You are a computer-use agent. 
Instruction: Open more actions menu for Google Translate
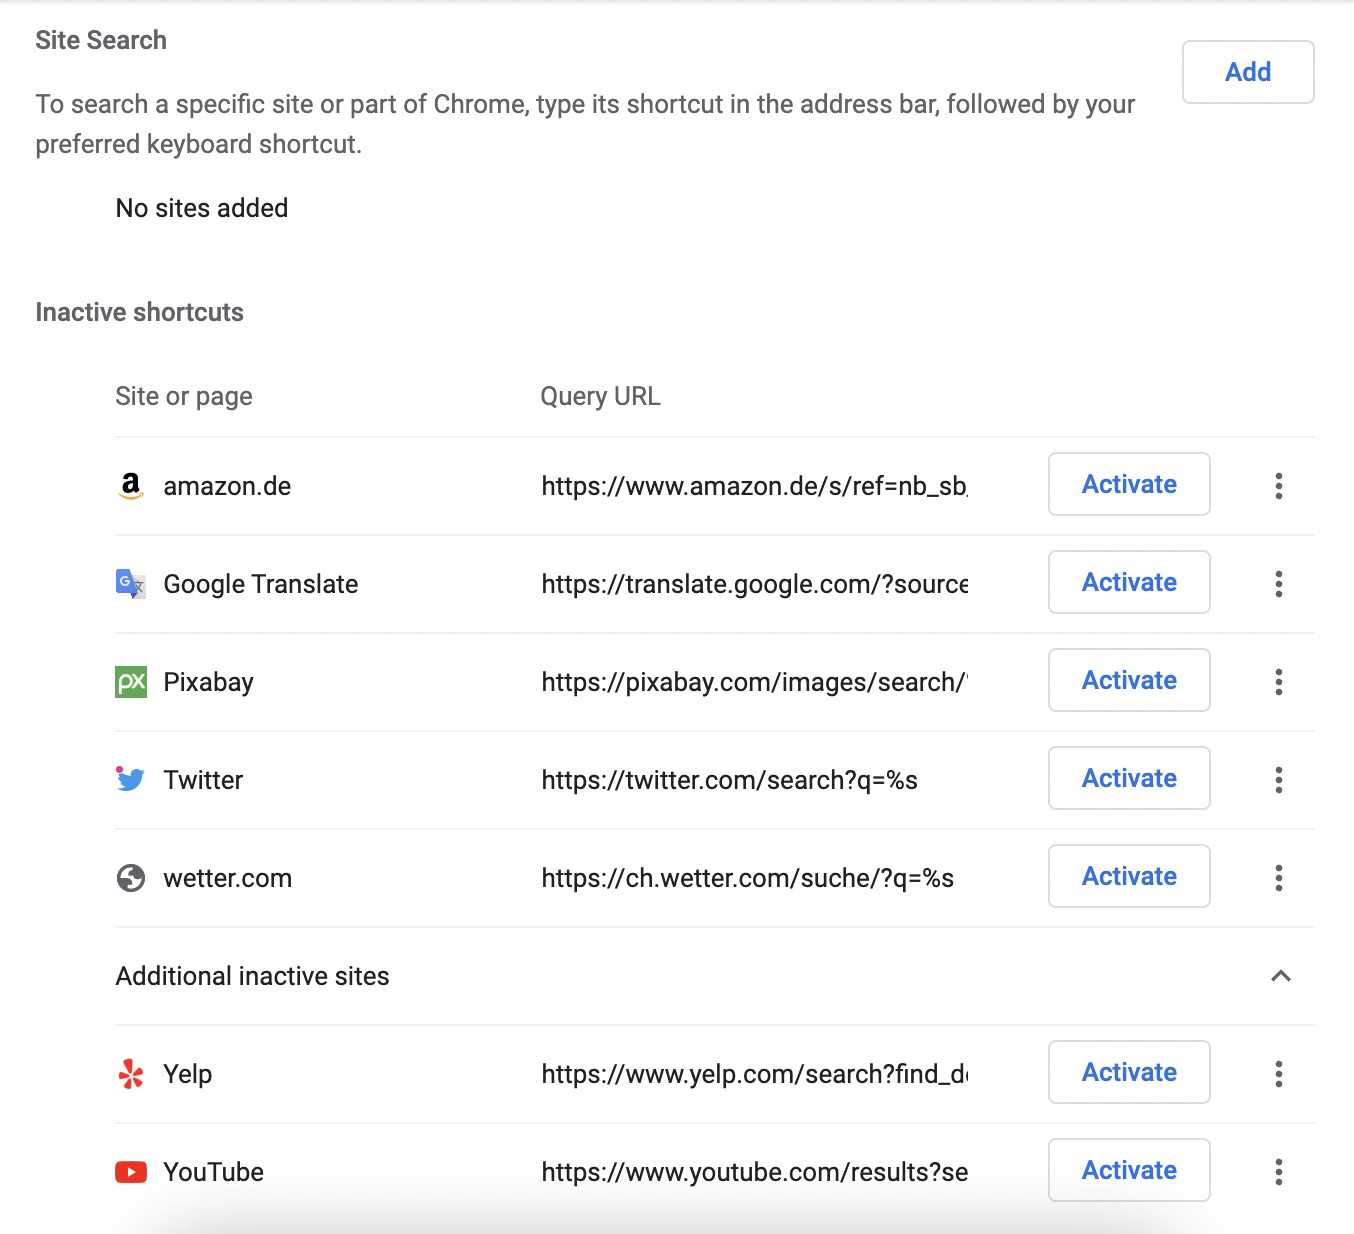1279,584
